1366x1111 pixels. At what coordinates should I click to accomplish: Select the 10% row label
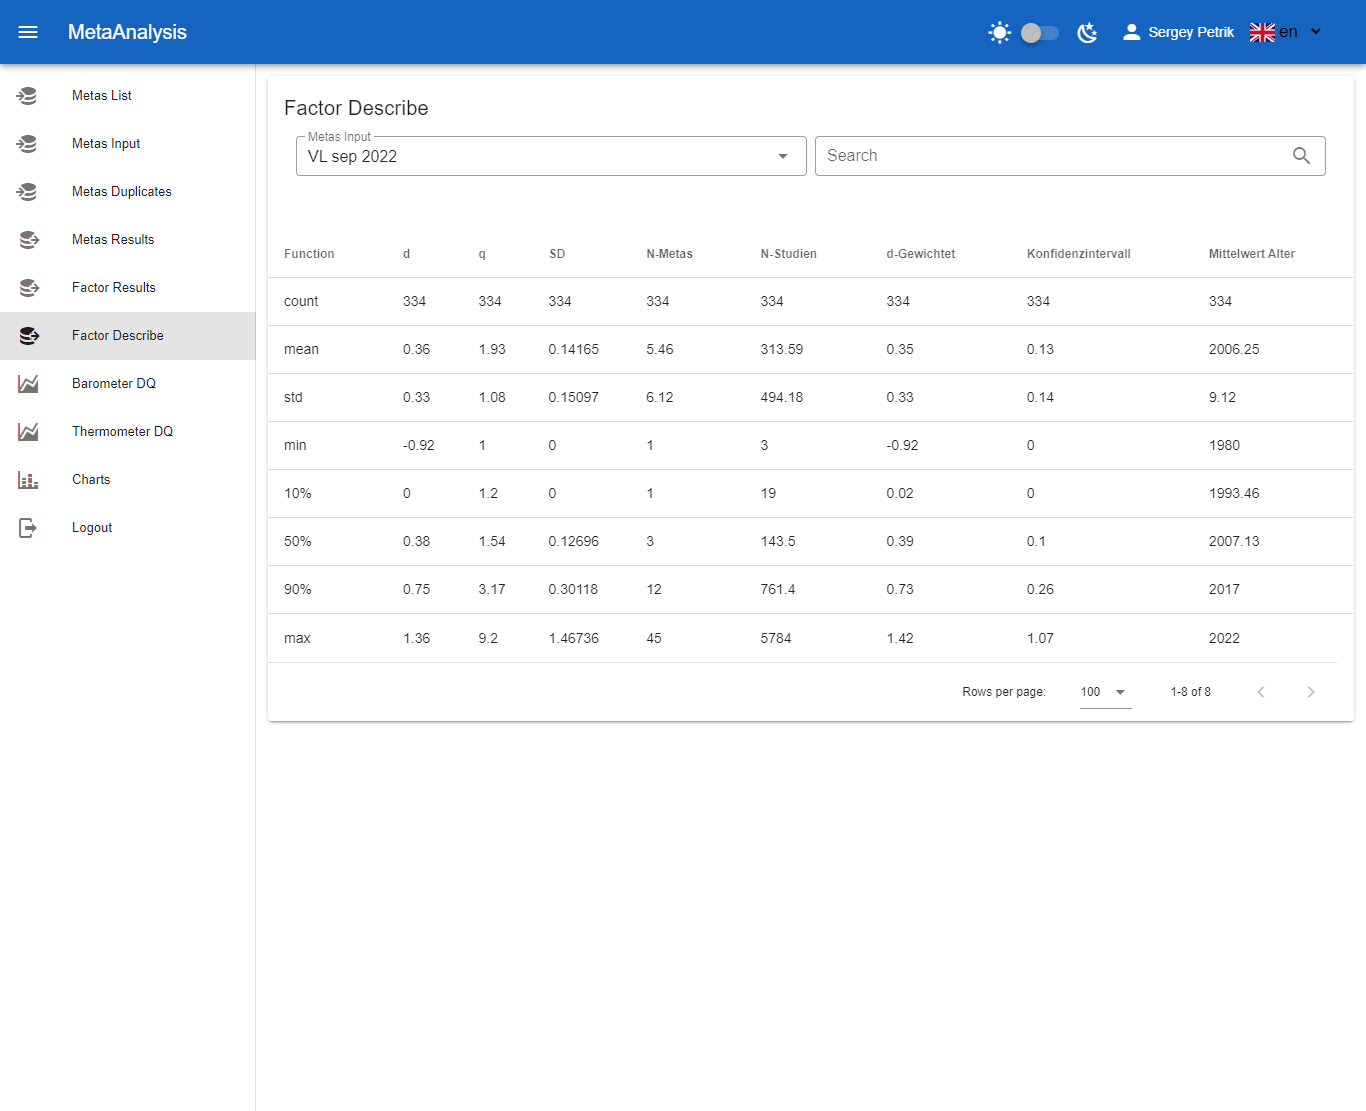[x=298, y=493]
